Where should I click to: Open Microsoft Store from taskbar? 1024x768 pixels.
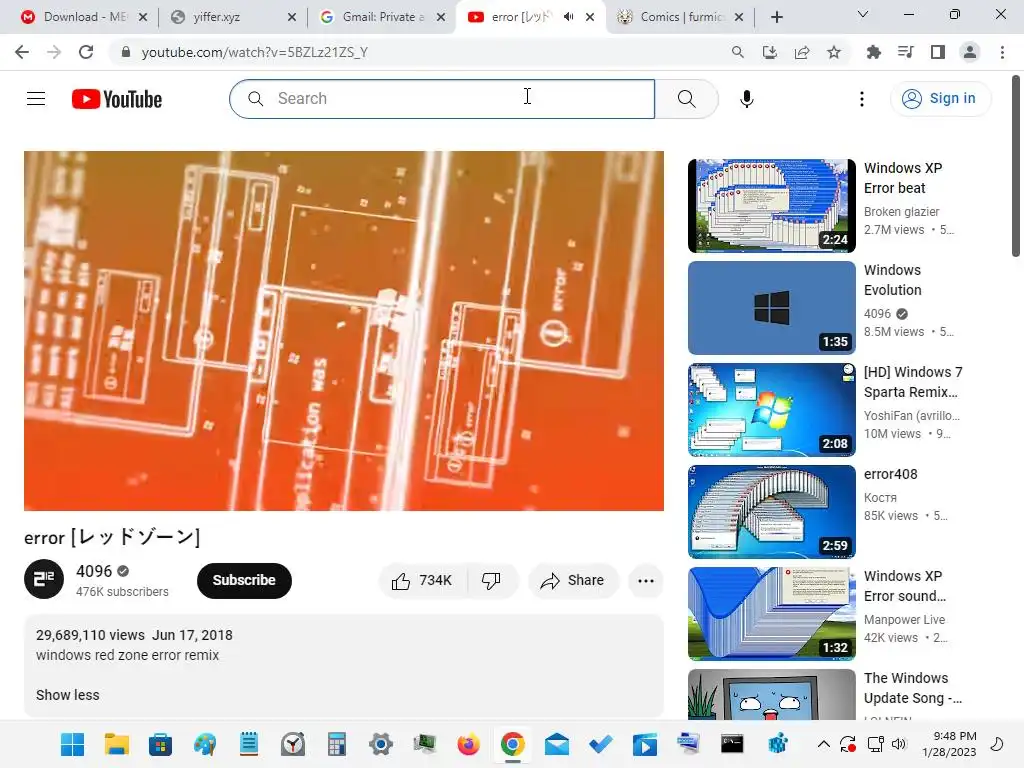(x=160, y=744)
